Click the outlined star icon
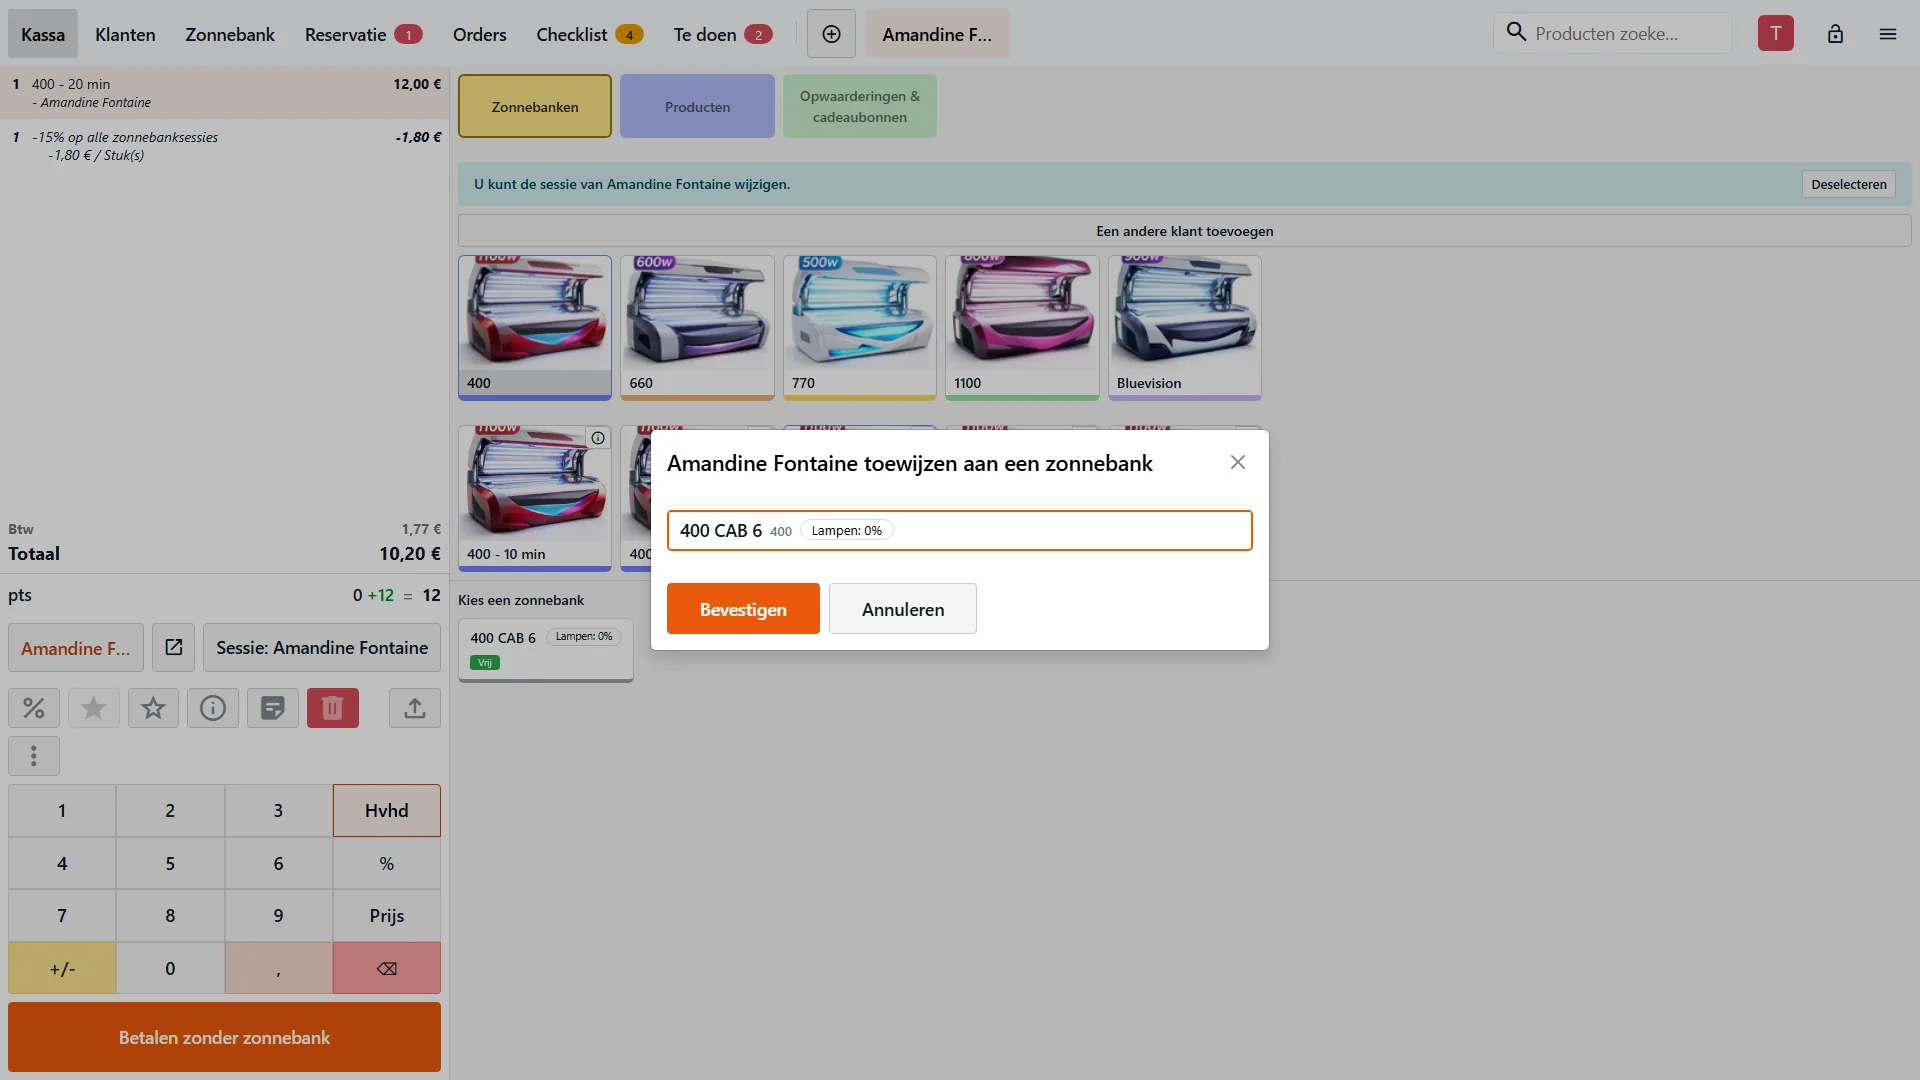This screenshot has width=1920, height=1080. pos(153,708)
